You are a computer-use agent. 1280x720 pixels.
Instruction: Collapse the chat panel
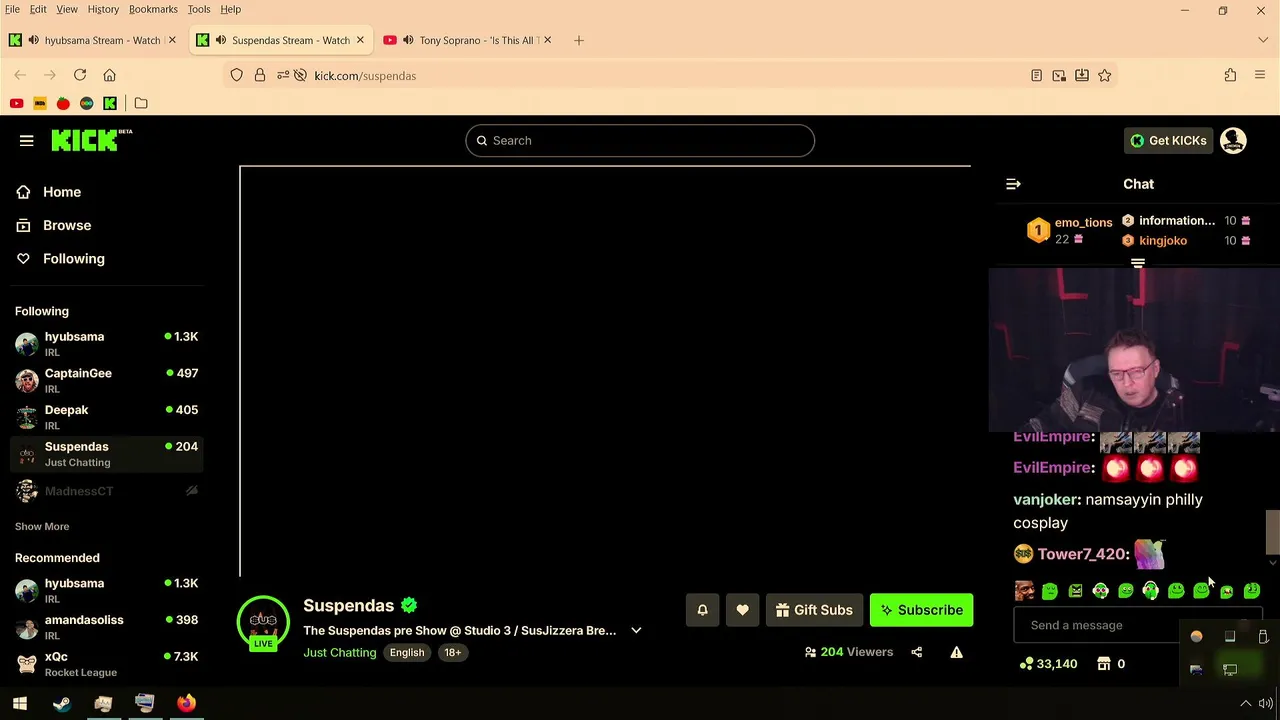pos(1013,184)
